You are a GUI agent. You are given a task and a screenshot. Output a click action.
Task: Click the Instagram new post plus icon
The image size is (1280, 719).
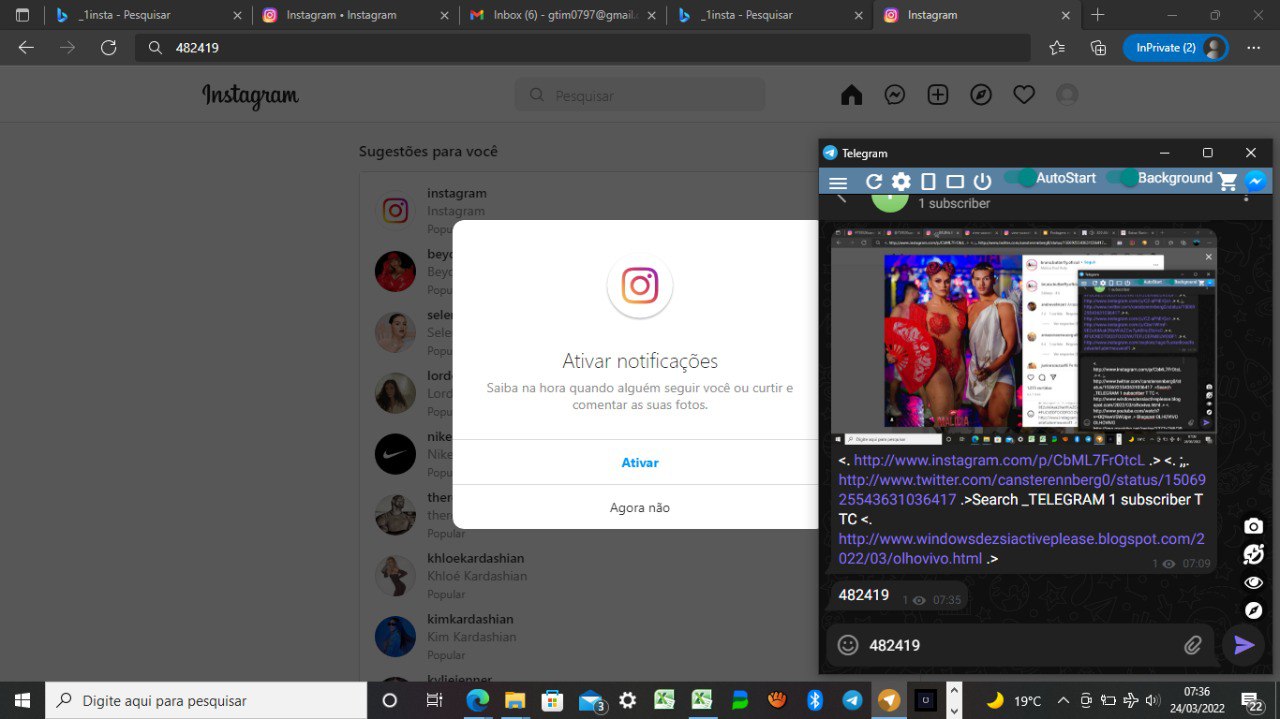(938, 95)
